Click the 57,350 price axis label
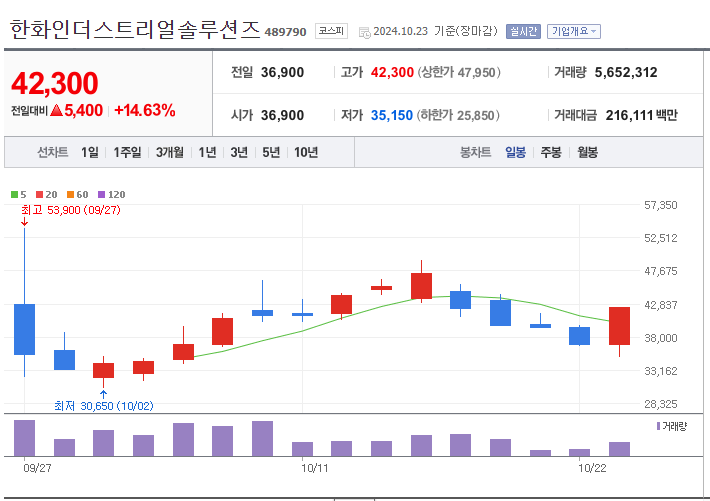This screenshot has width=710, height=501. [661, 205]
